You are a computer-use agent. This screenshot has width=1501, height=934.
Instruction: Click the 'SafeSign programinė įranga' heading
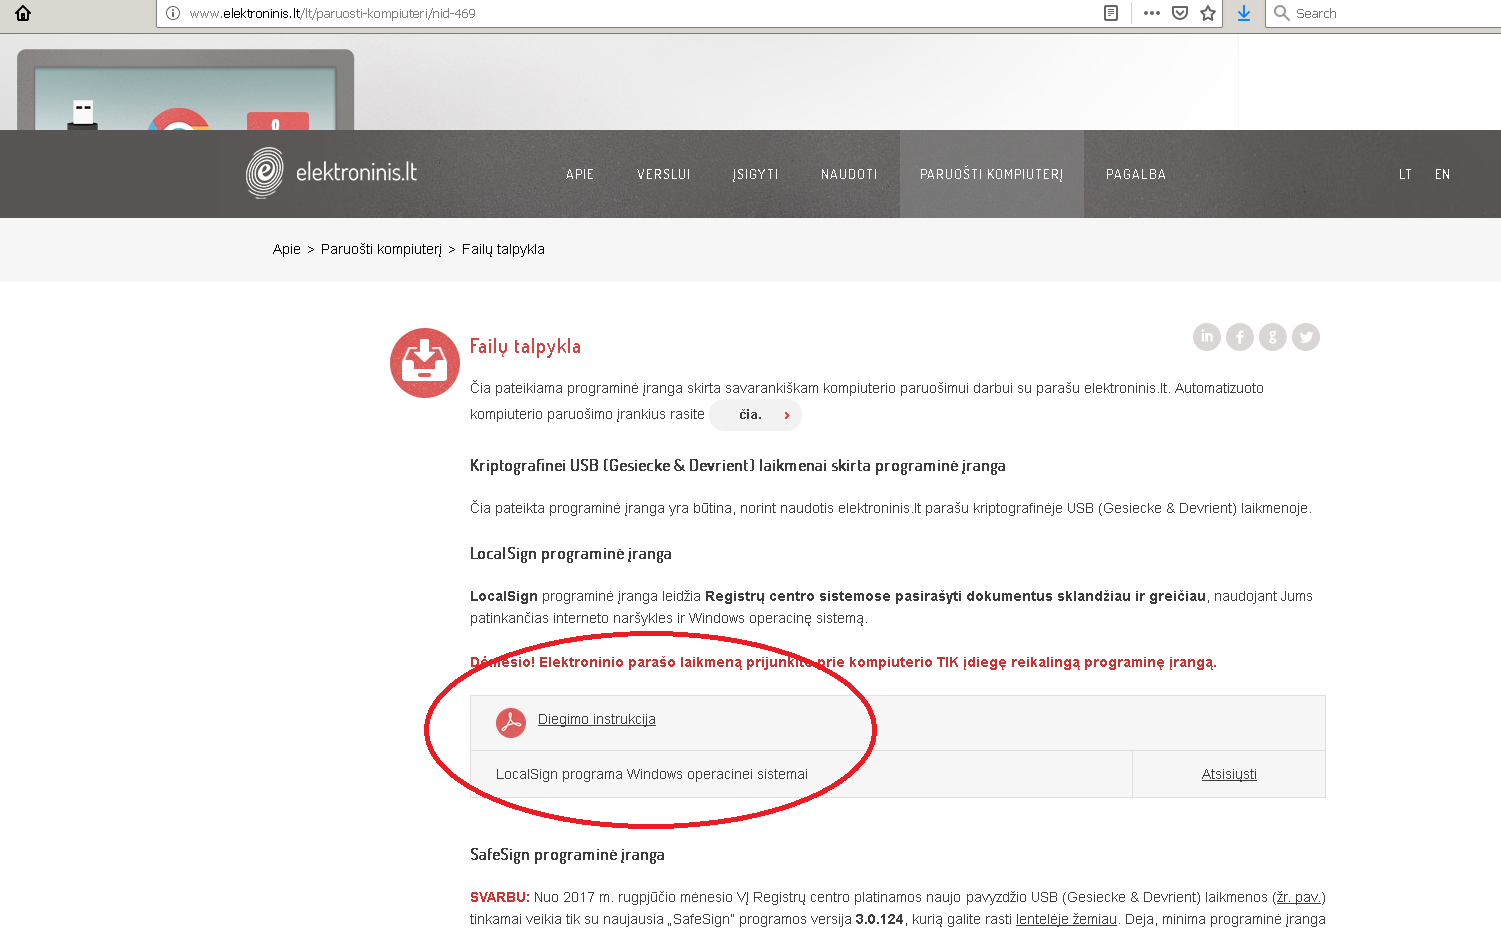(567, 855)
